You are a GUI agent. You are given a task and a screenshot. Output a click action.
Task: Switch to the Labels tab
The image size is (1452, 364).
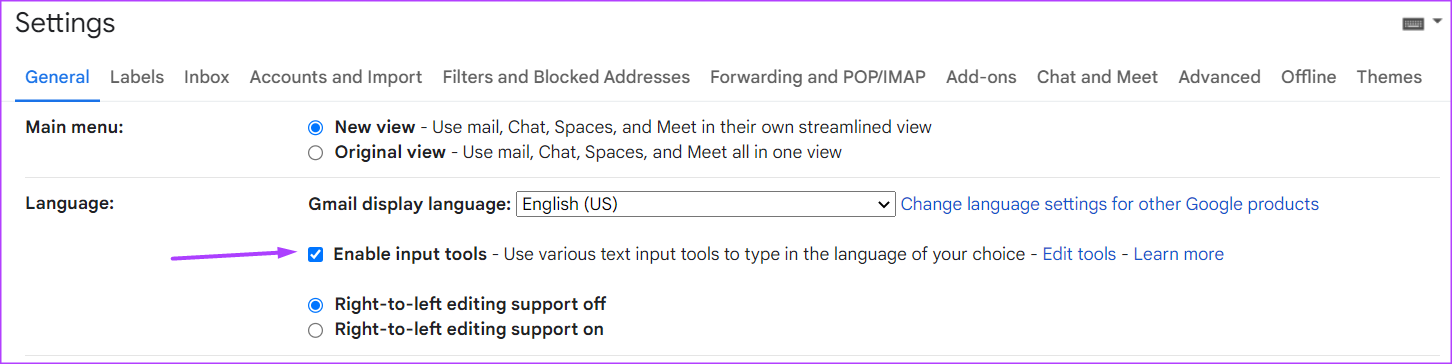pos(137,77)
